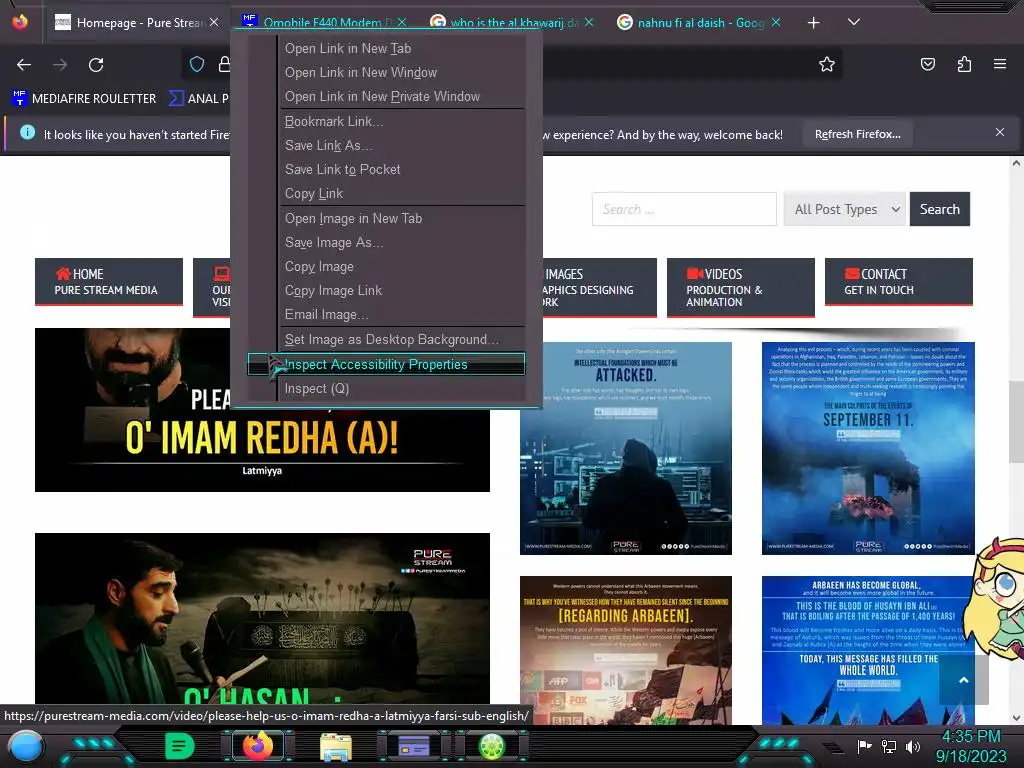
Task: Open CONTACT Get In Touch nav item
Action: (899, 281)
